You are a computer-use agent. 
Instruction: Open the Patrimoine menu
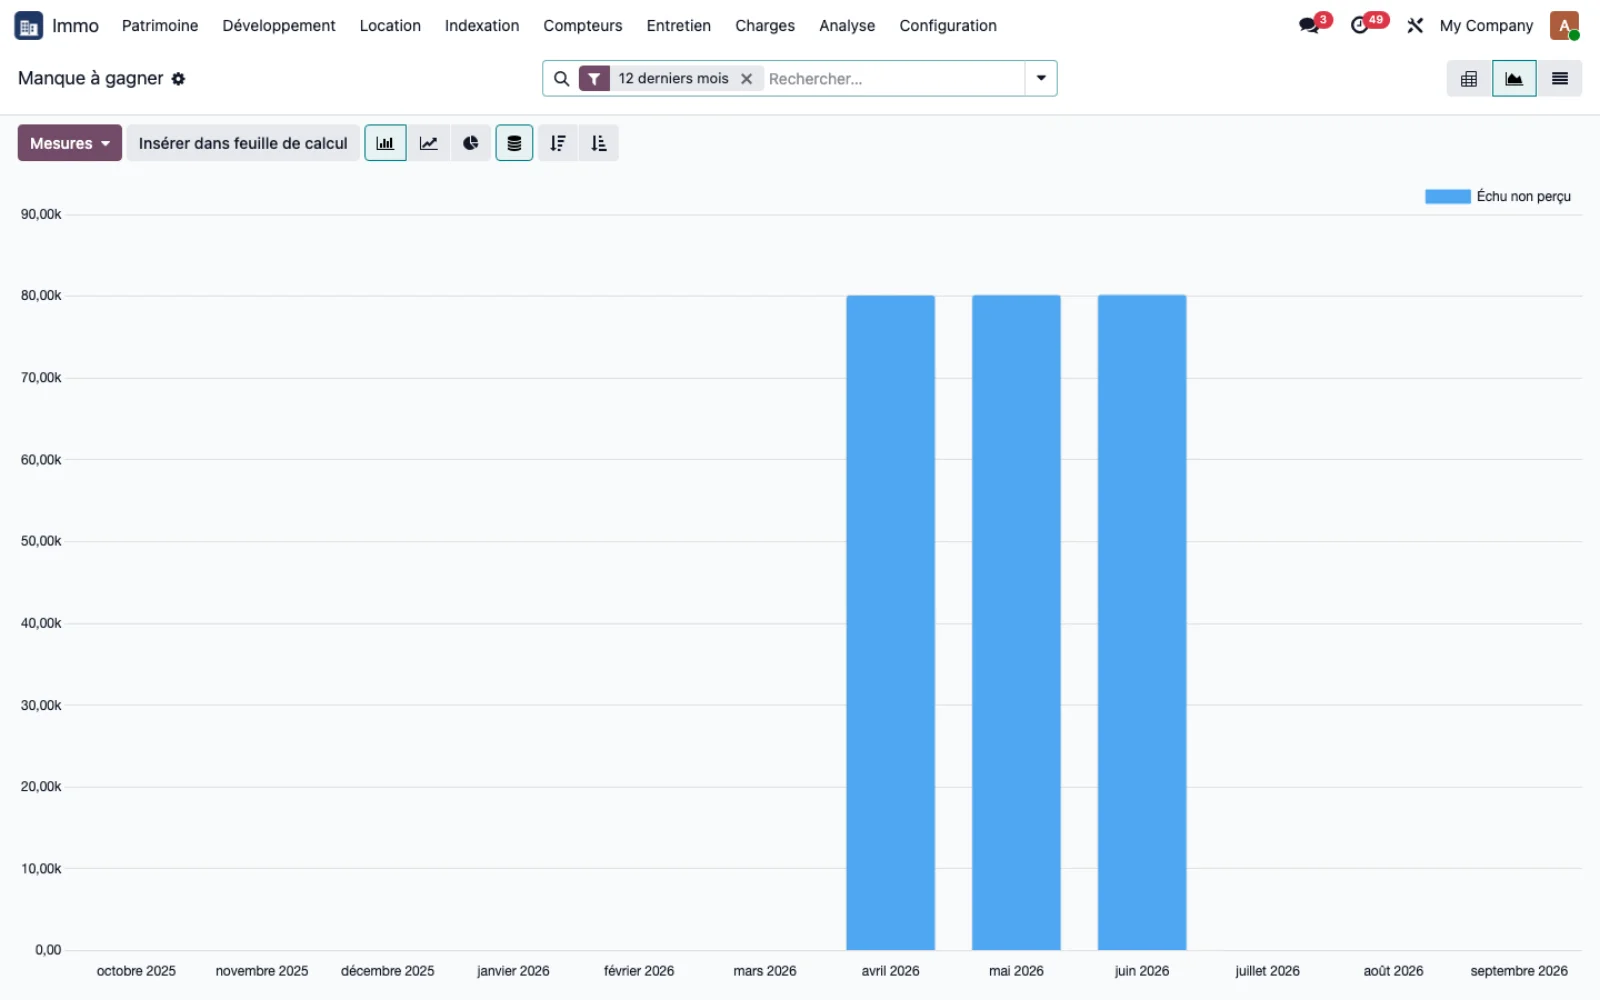[x=160, y=26]
